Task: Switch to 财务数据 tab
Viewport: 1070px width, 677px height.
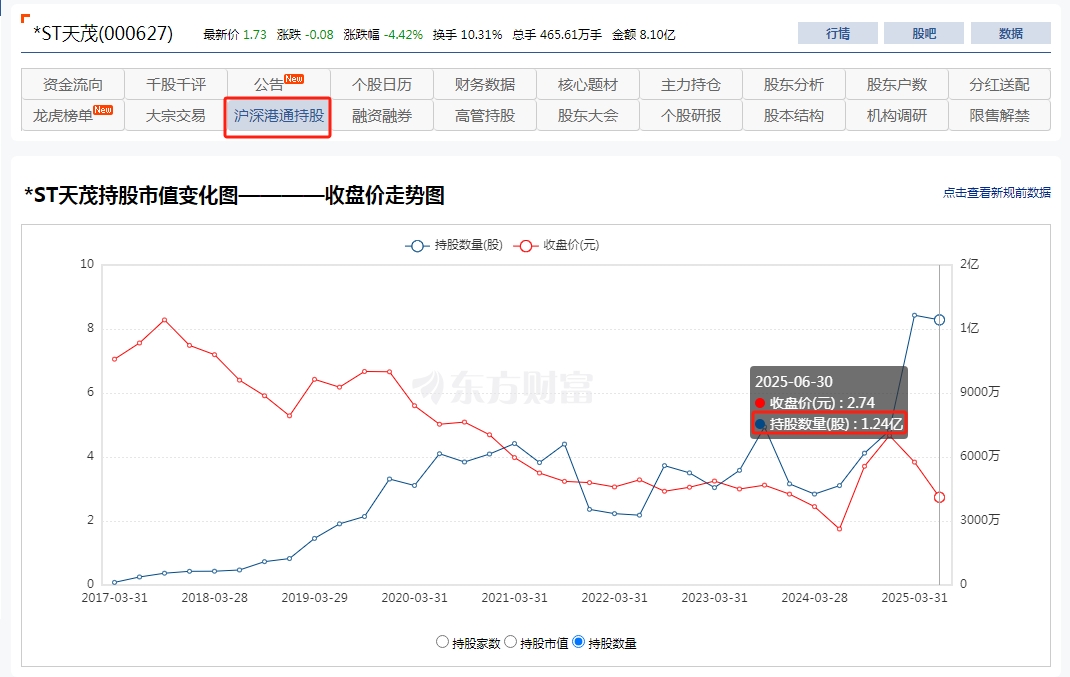Action: point(485,85)
